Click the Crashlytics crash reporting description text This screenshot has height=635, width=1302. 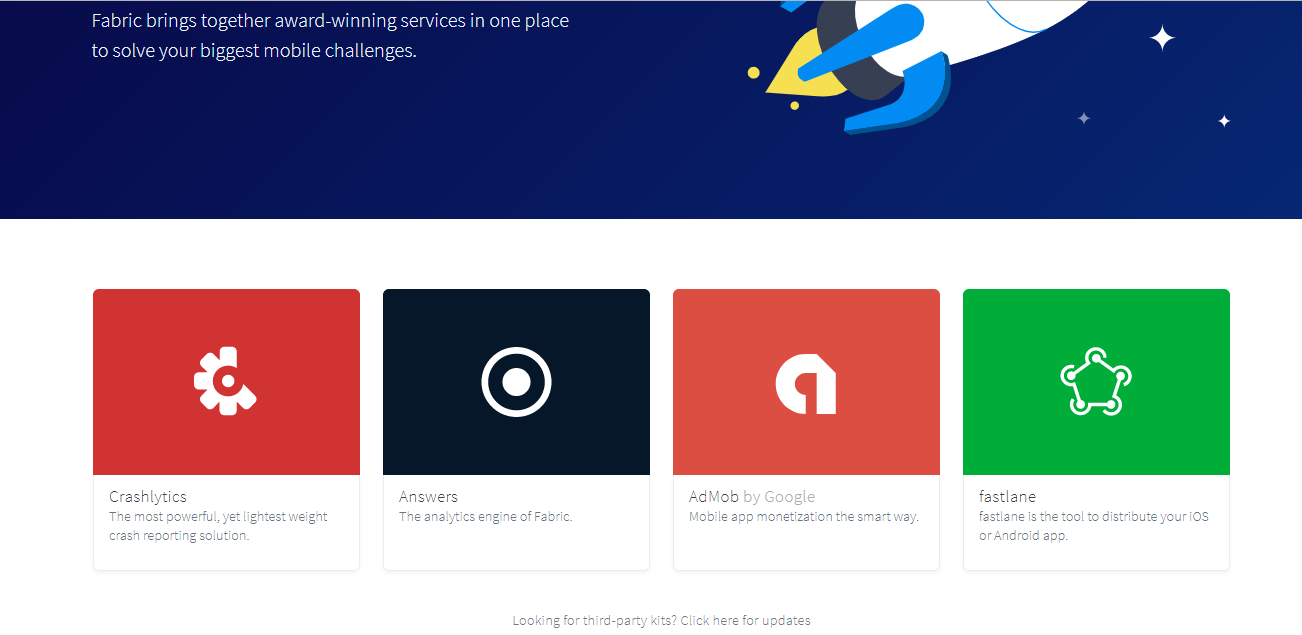(x=218, y=525)
